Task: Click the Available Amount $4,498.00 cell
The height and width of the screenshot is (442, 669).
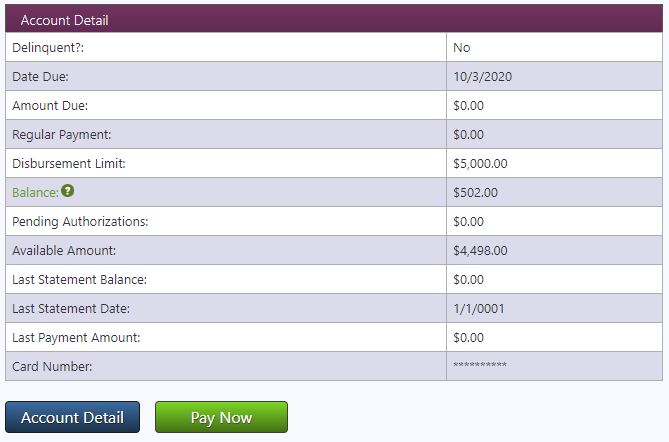Action: coord(554,250)
